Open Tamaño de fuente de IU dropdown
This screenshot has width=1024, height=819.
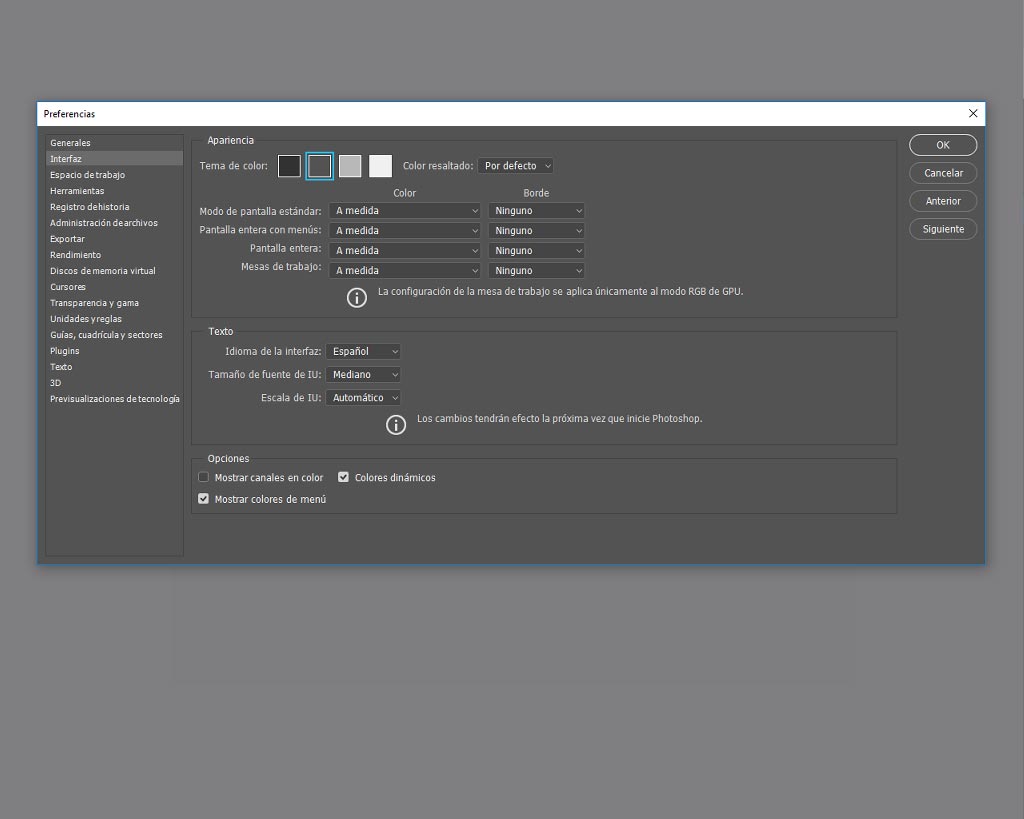[x=363, y=375]
